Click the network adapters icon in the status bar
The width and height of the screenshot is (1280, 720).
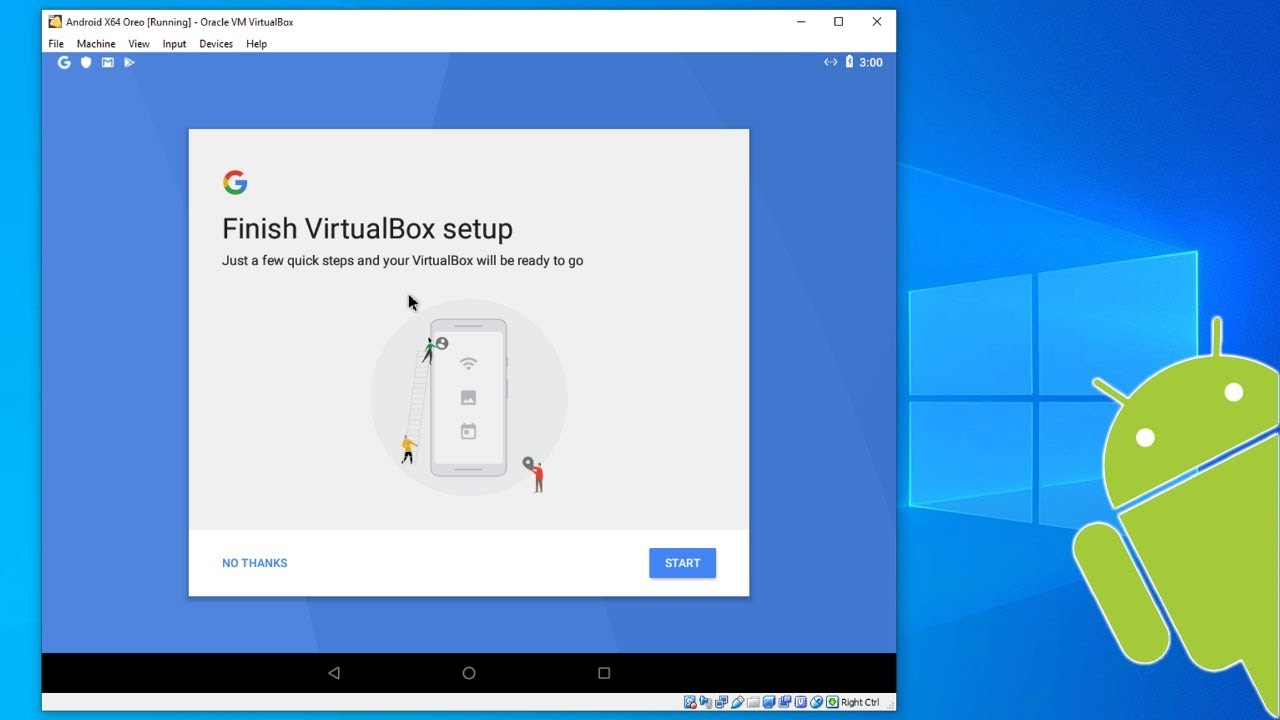coord(721,702)
